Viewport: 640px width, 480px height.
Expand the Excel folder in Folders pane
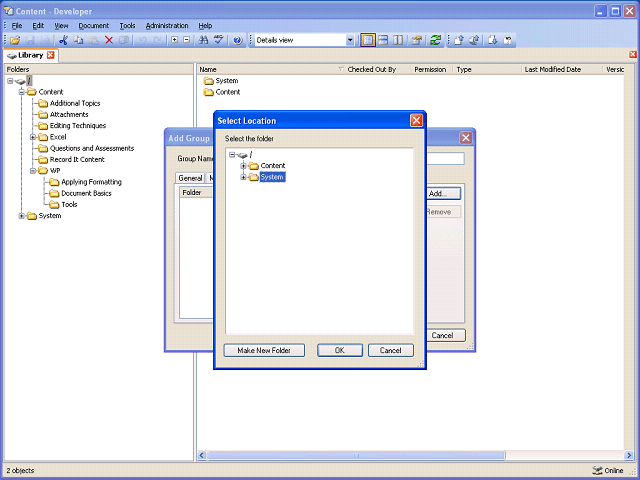tap(33, 137)
